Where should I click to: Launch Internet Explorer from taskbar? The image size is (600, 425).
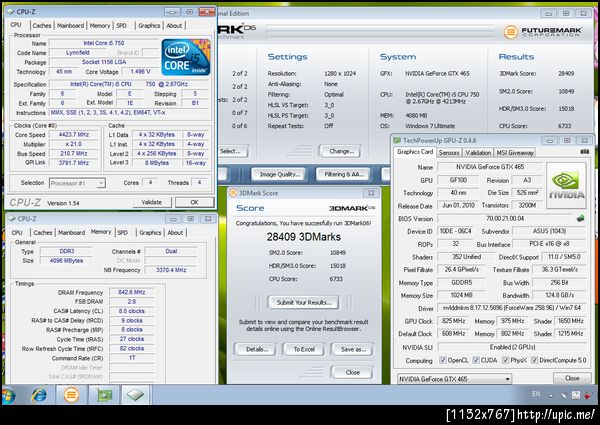pyautogui.click(x=40, y=395)
